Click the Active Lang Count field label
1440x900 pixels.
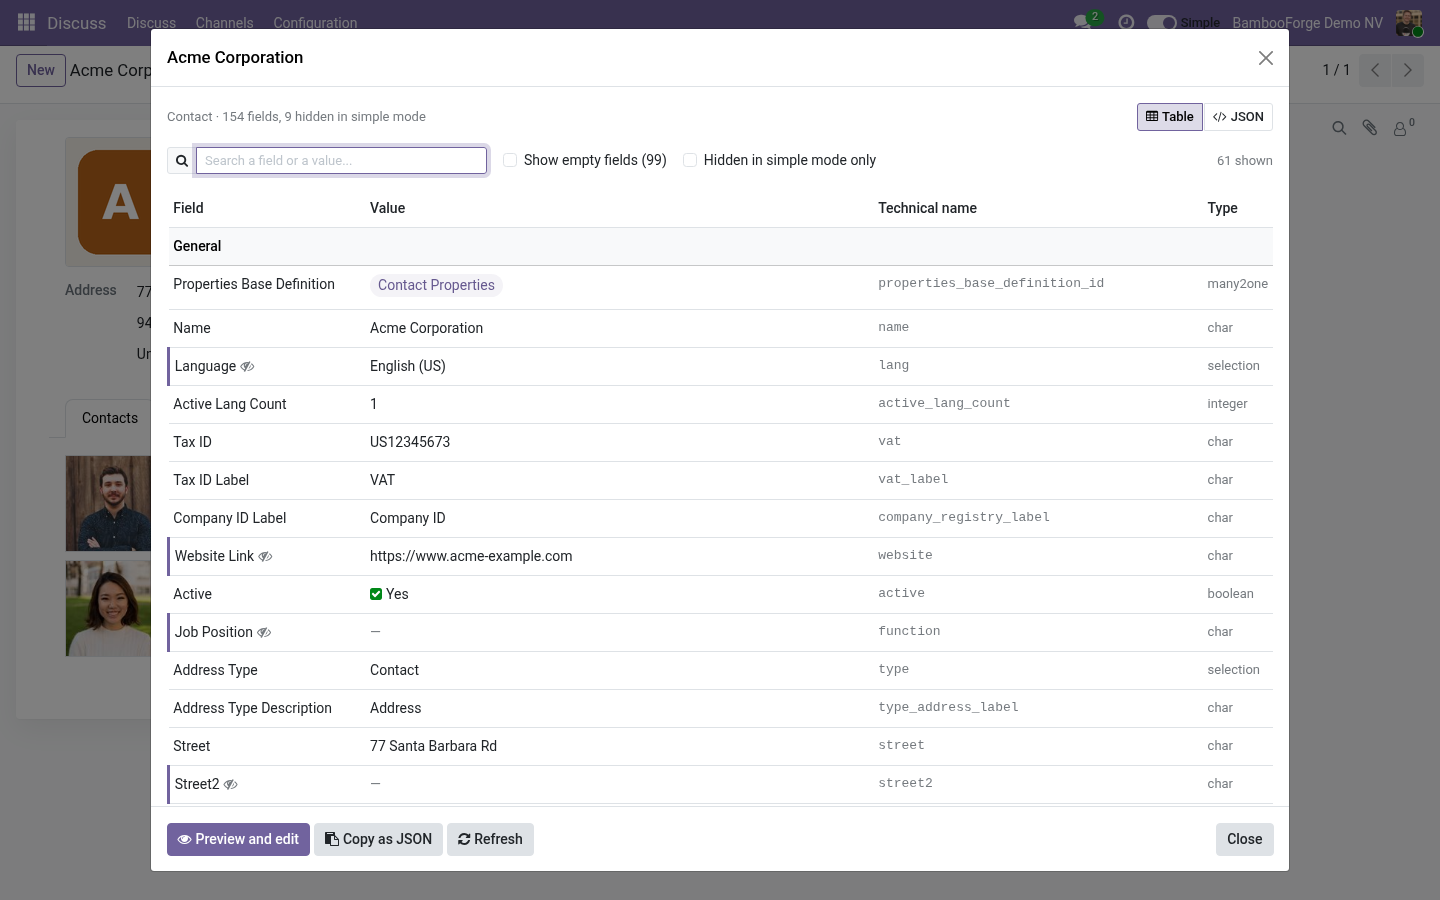(230, 404)
